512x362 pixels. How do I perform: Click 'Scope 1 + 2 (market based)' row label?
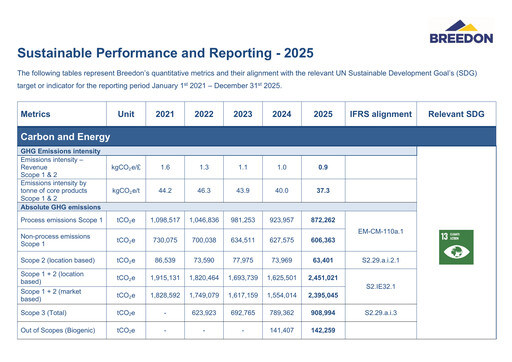click(x=51, y=295)
